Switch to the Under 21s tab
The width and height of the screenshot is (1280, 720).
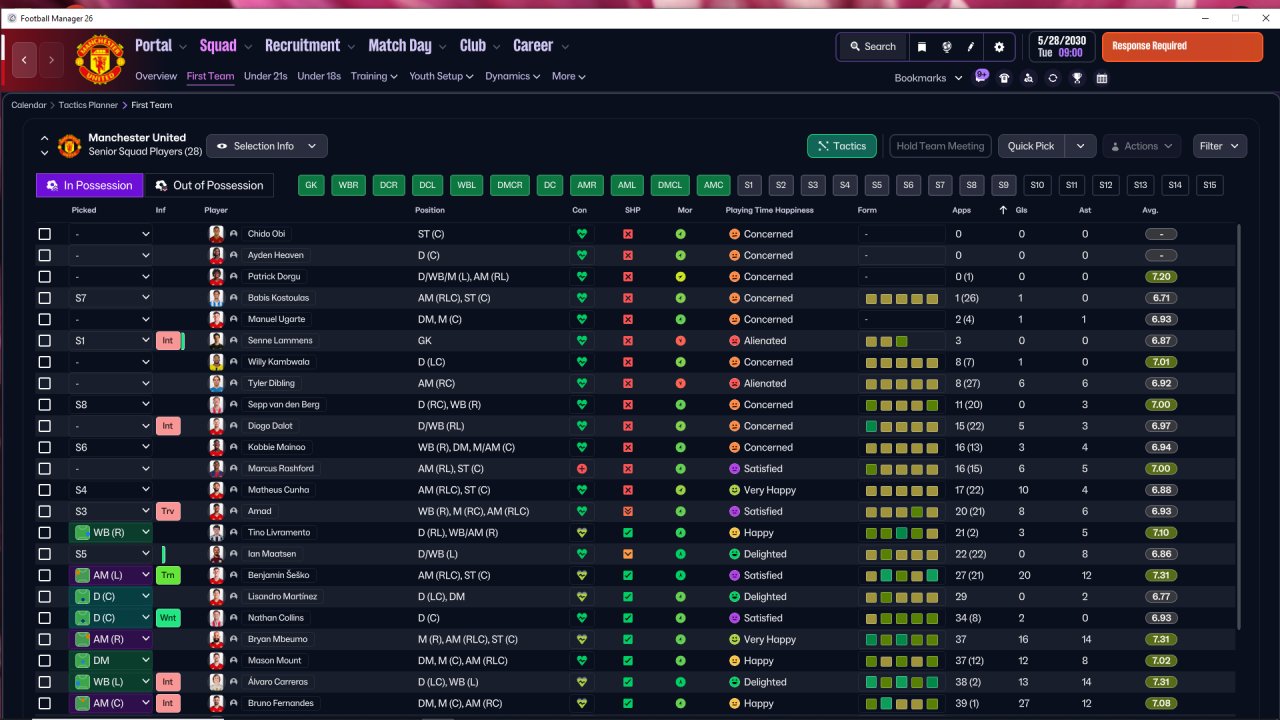[266, 76]
